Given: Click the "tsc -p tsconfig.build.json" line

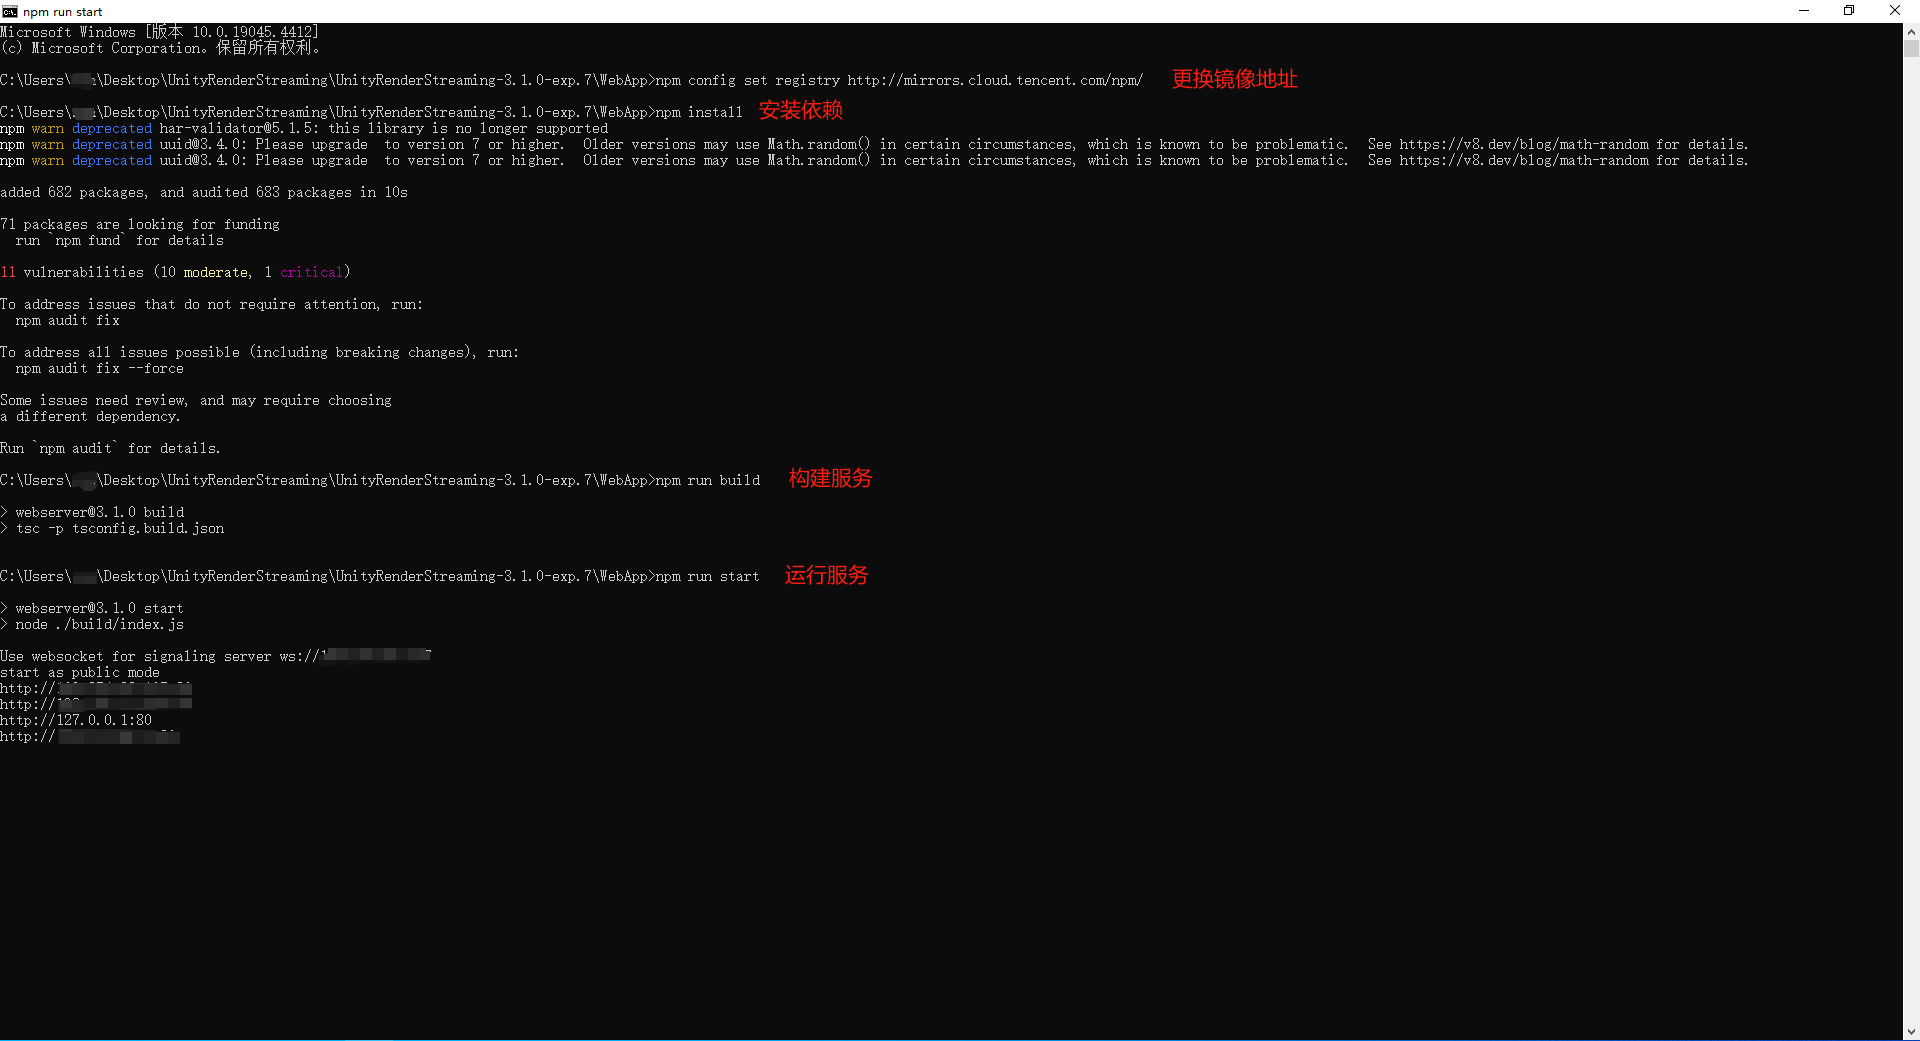Looking at the screenshot, I should [x=119, y=528].
